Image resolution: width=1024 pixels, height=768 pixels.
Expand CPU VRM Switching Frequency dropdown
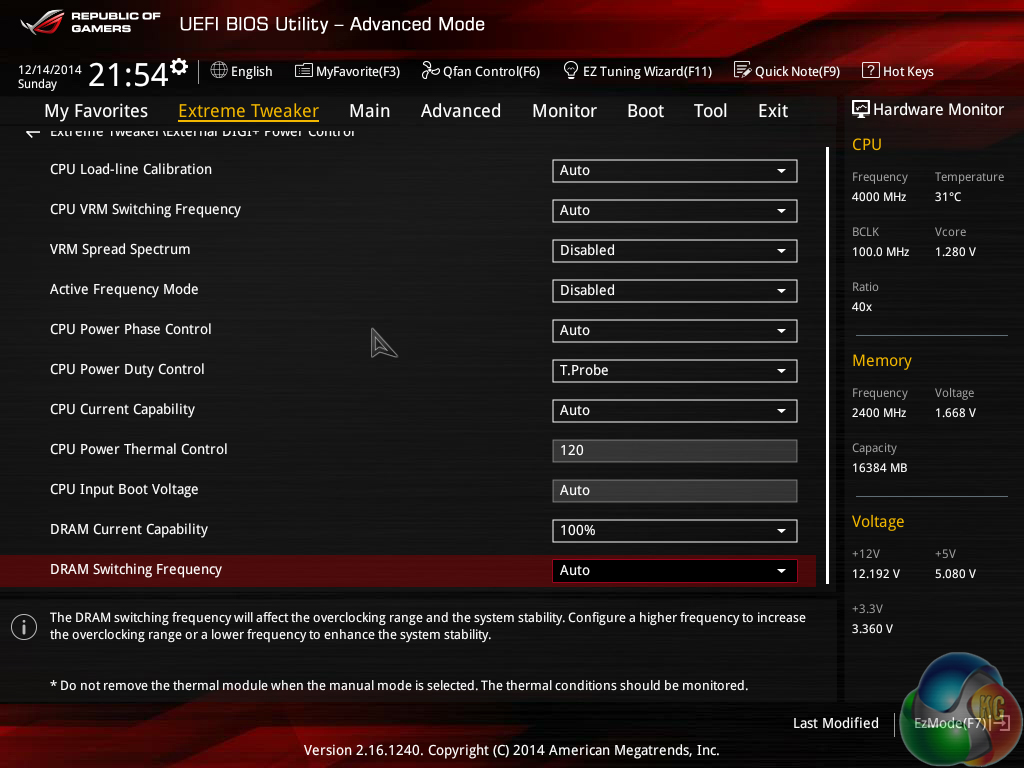point(675,210)
